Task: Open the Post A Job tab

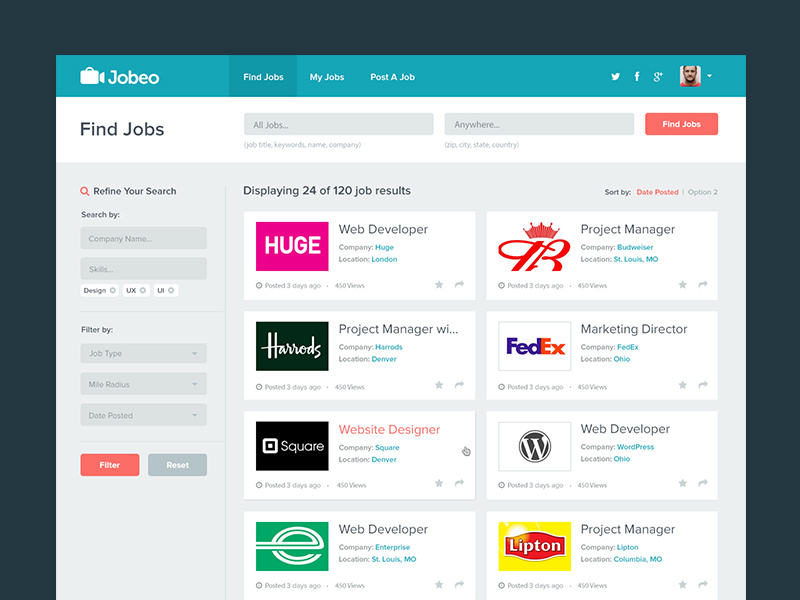Action: (392, 77)
